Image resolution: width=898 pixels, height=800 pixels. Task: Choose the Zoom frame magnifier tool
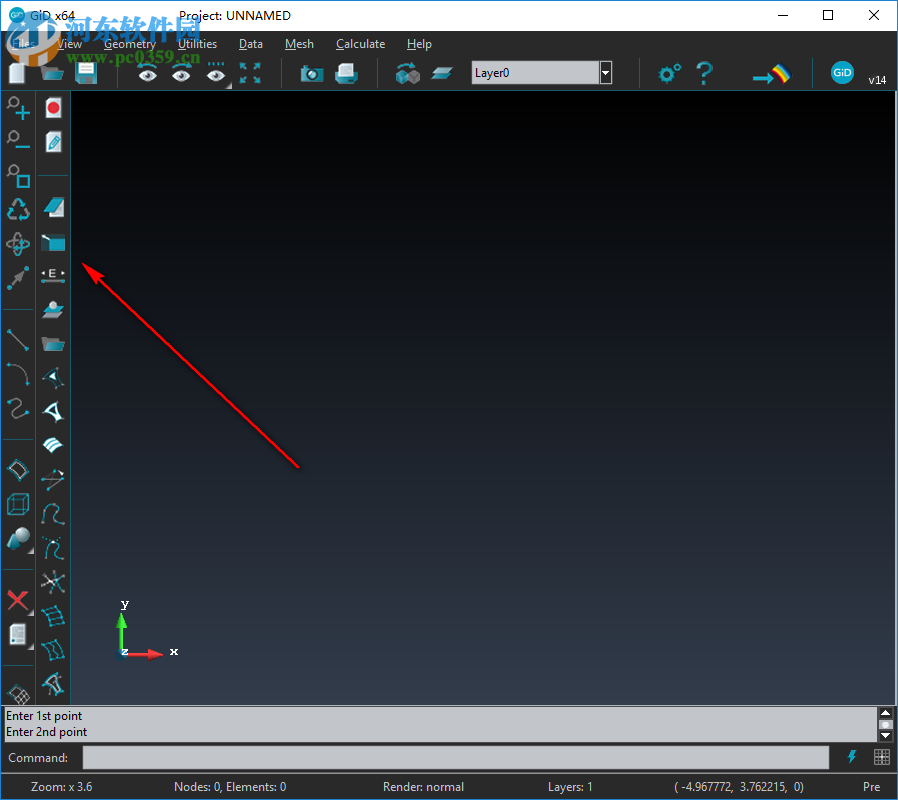(18, 176)
